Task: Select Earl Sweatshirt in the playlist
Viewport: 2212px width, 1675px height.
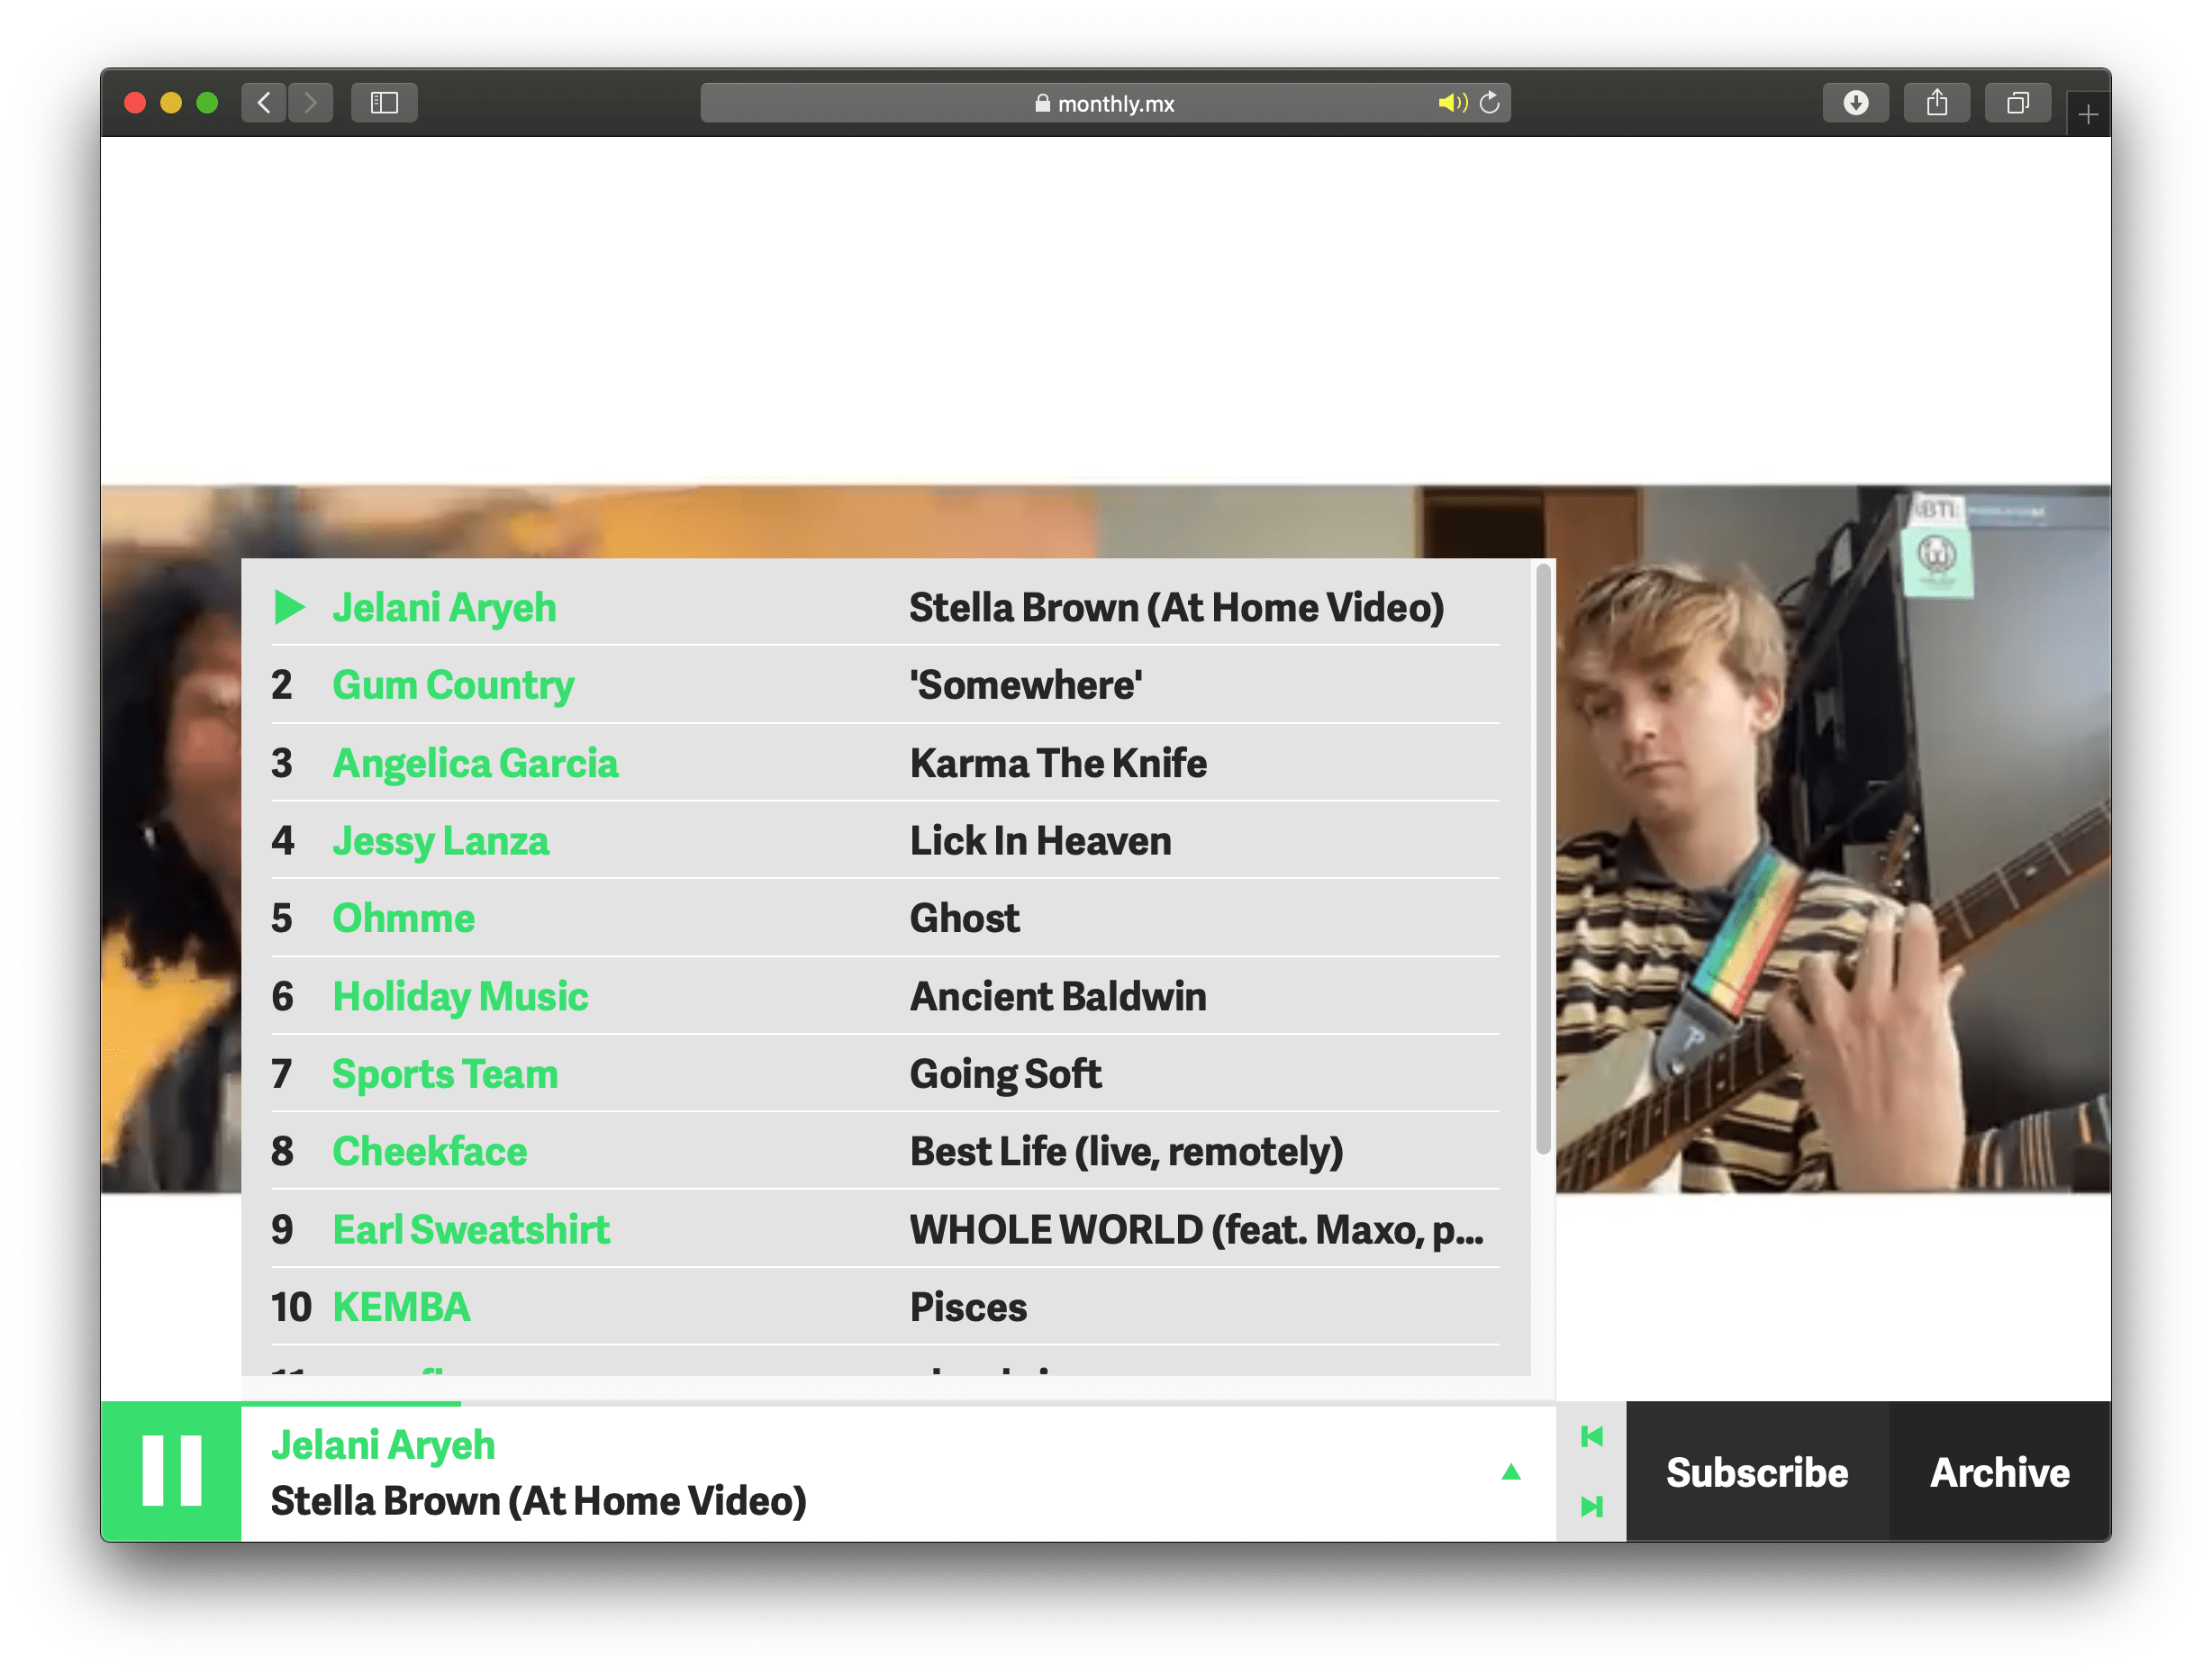Action: [x=471, y=1229]
